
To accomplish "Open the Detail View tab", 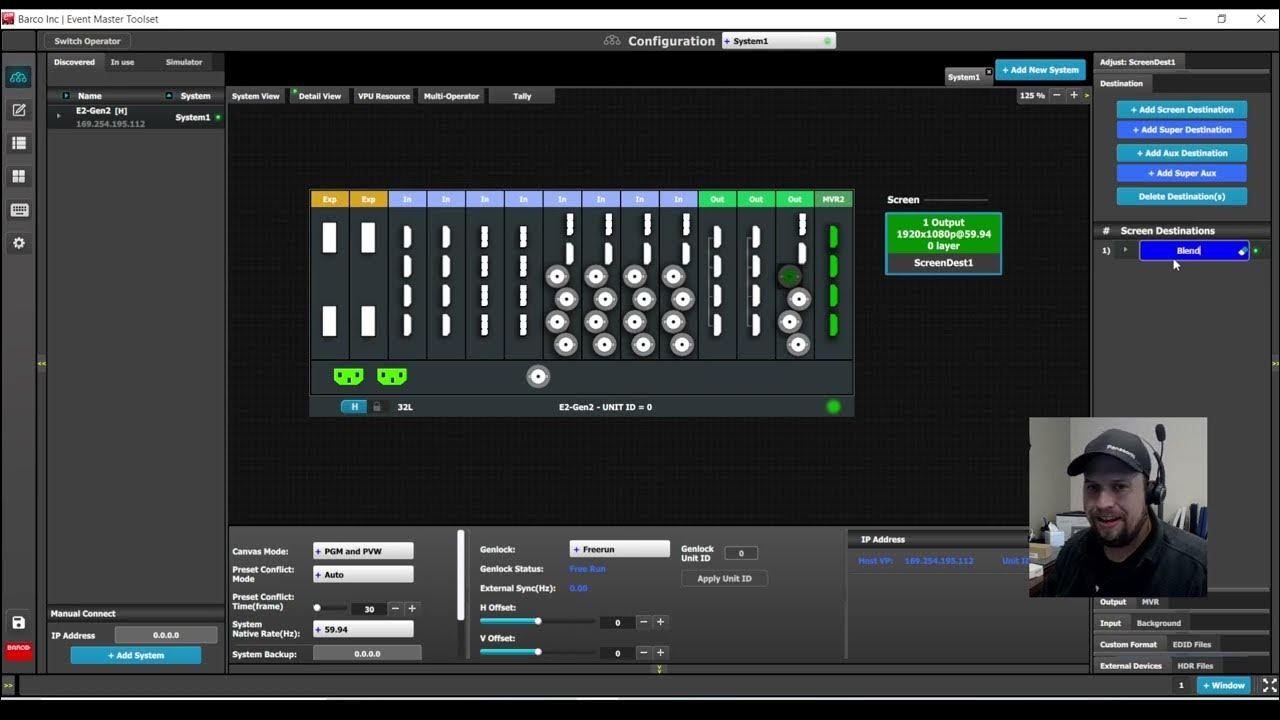I will 320,96.
